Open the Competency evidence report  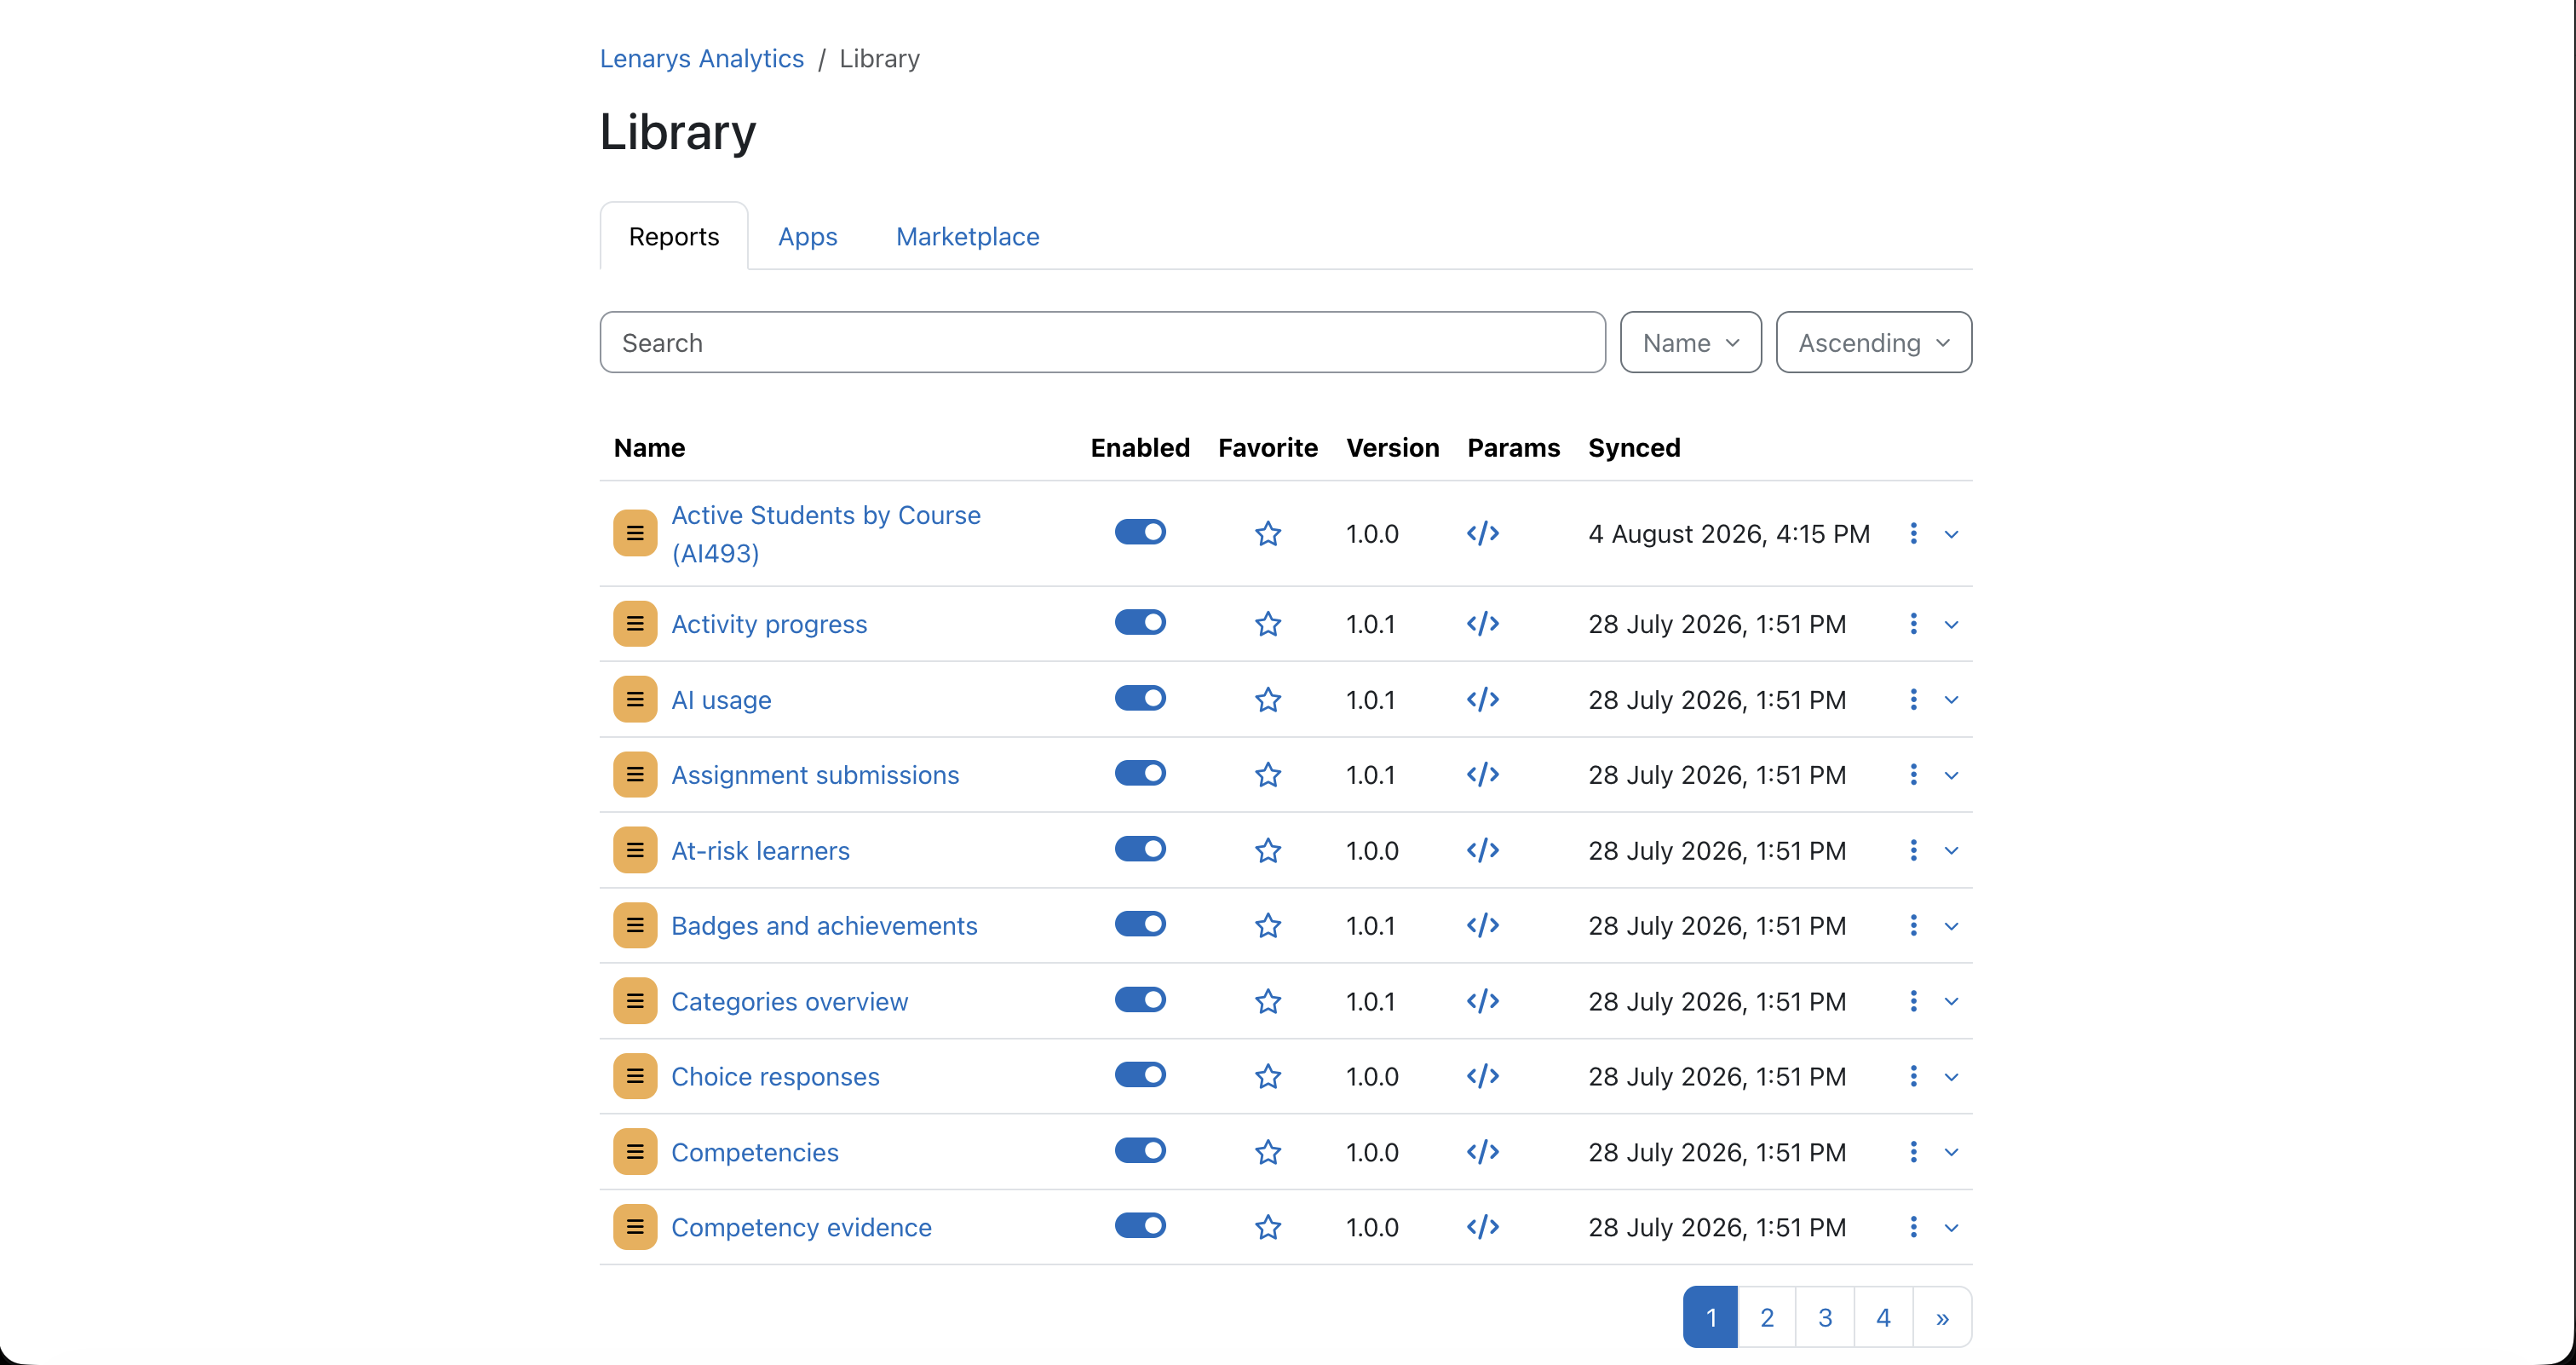(801, 1227)
